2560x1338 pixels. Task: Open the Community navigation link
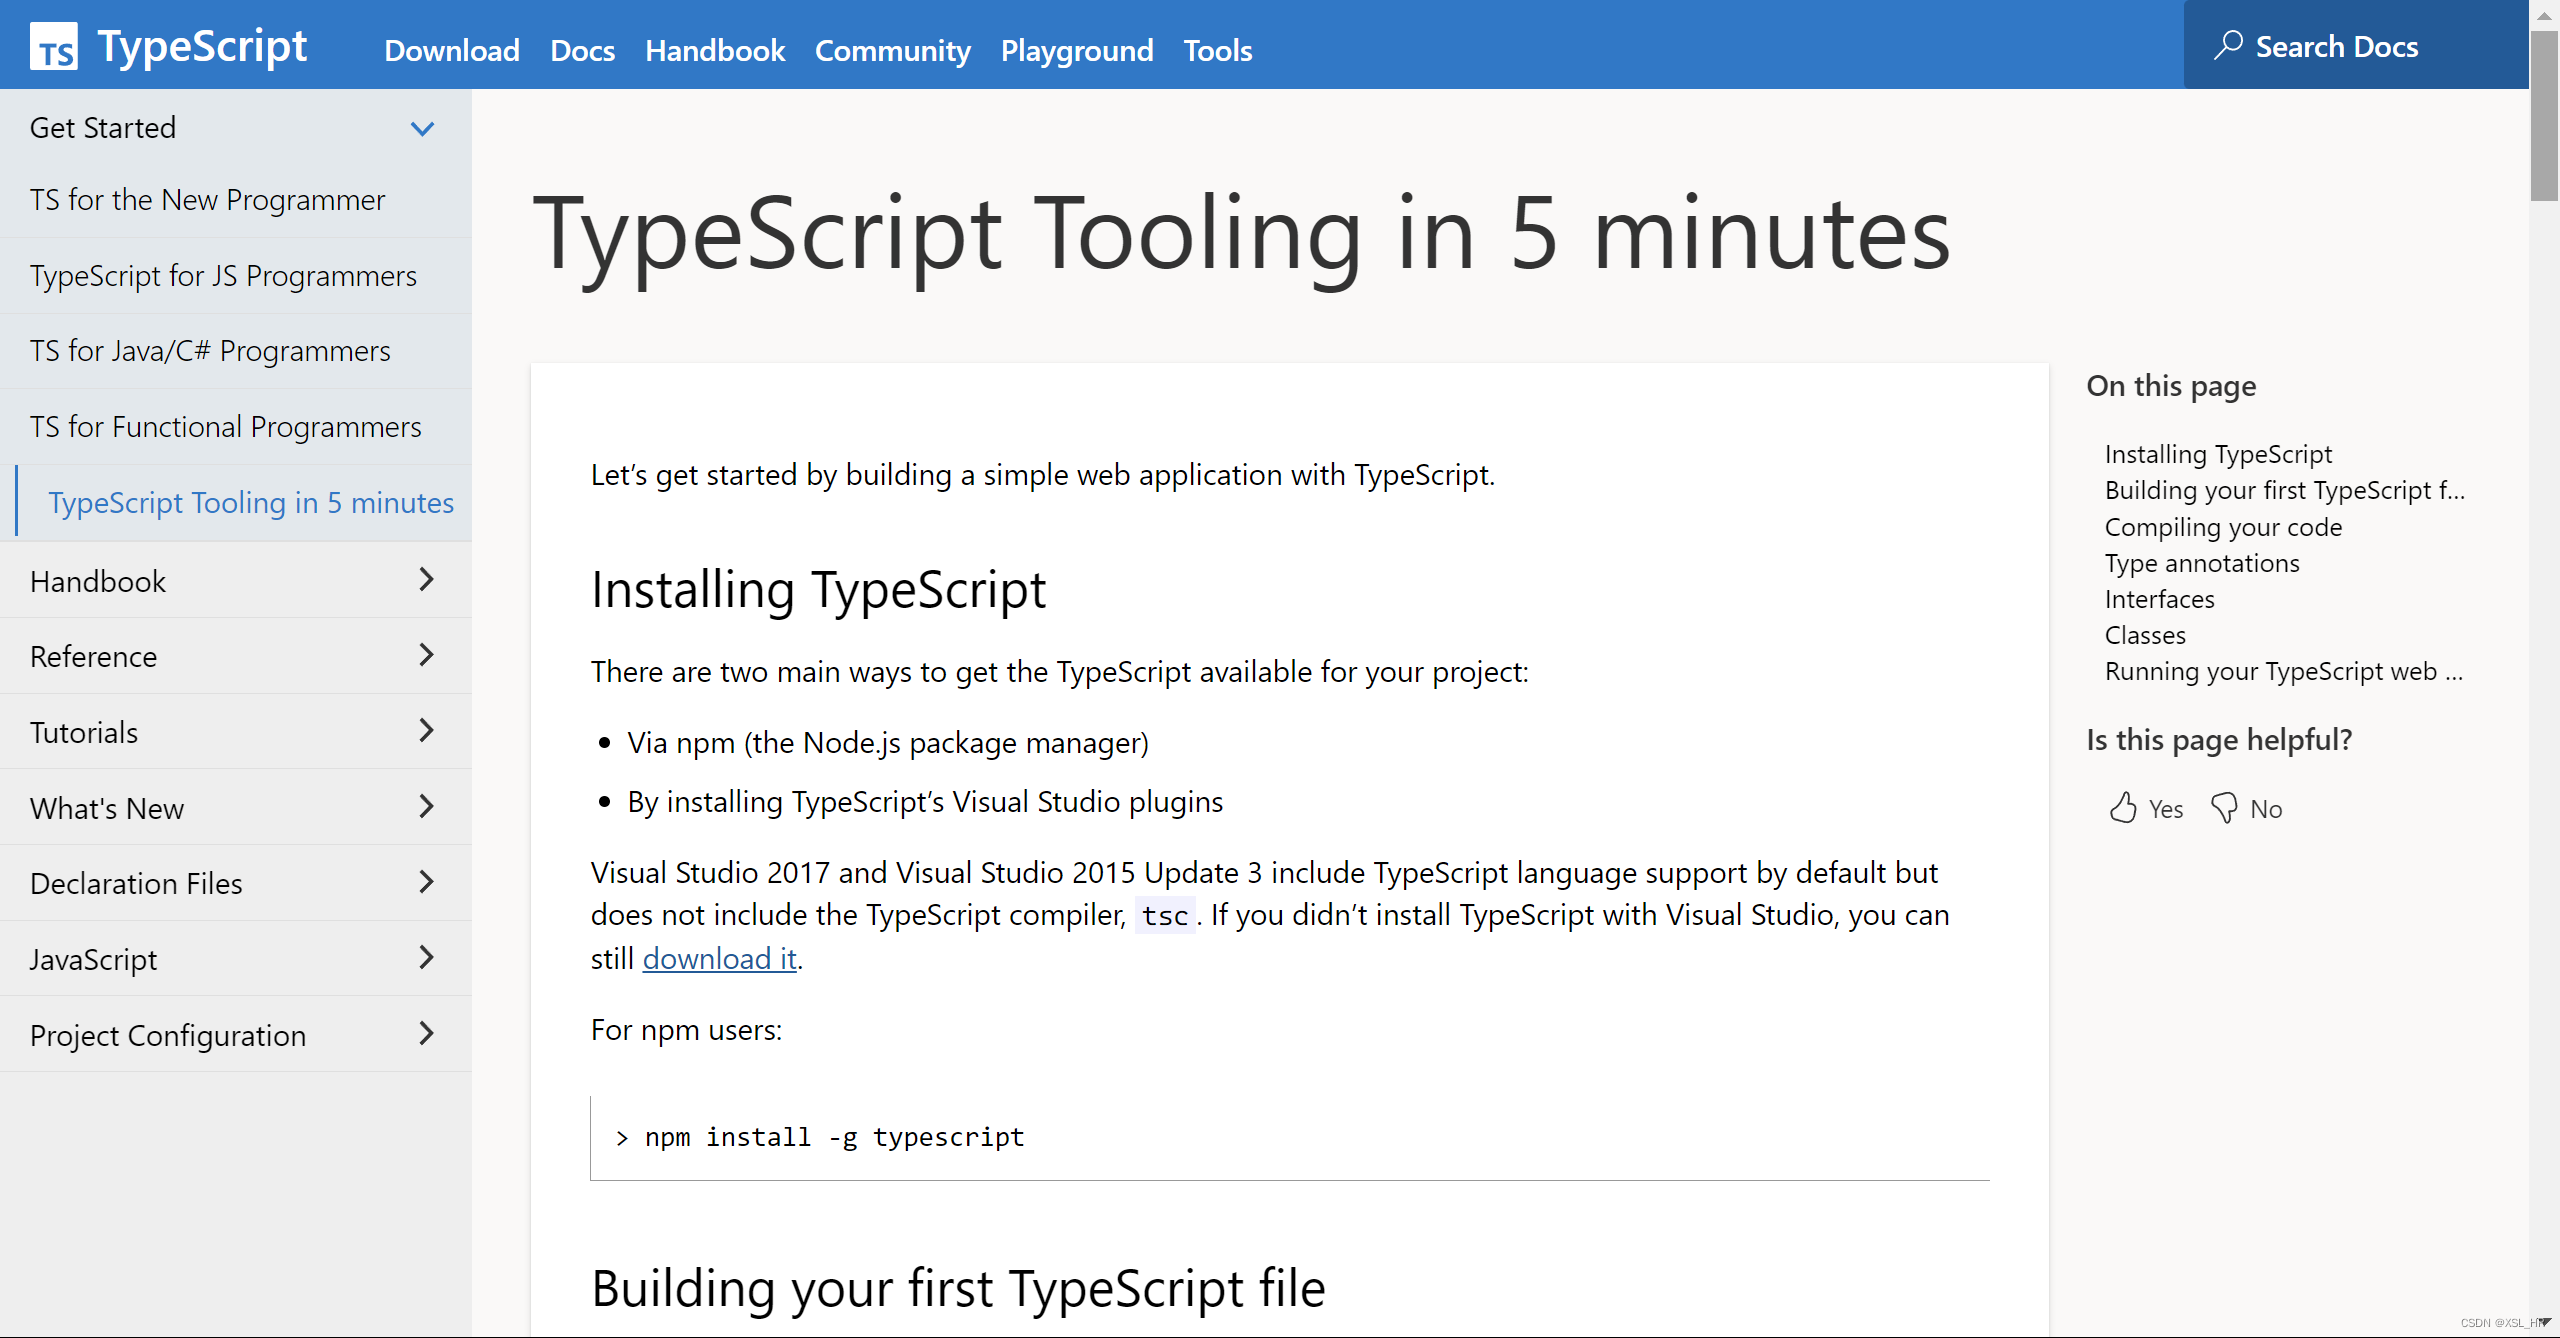point(892,50)
